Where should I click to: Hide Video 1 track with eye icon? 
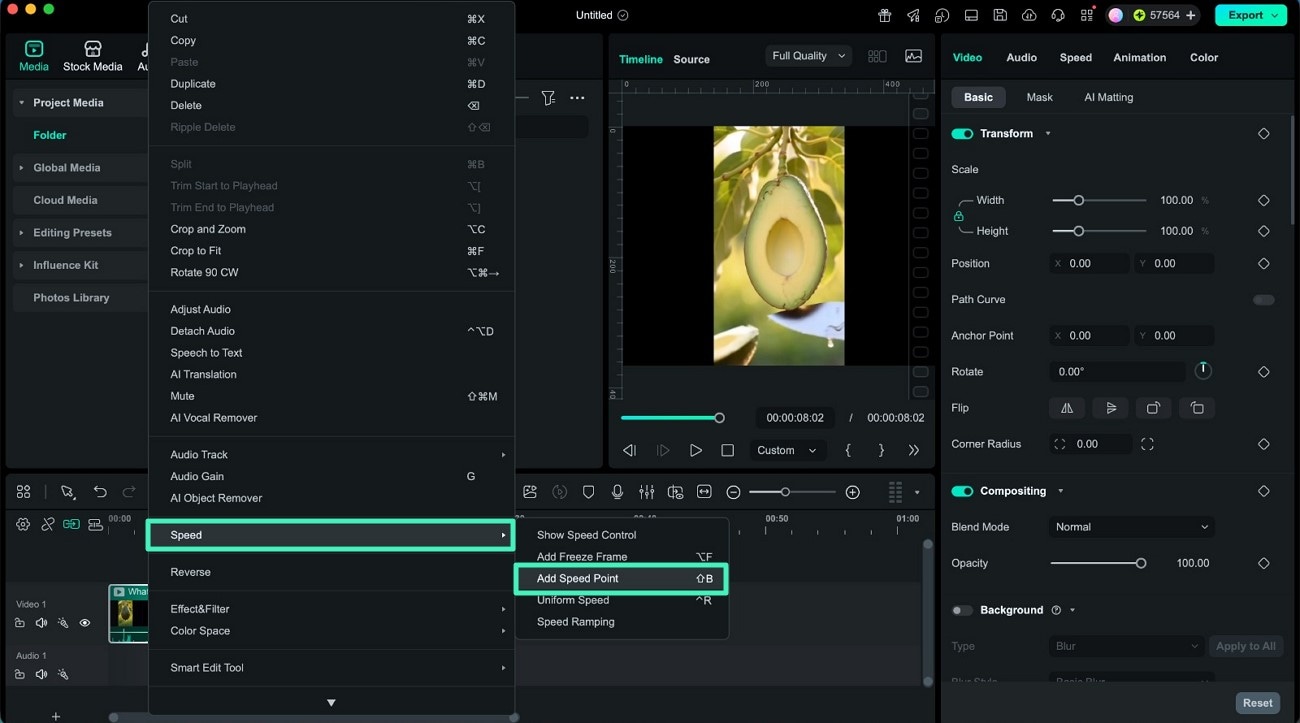tap(85, 623)
